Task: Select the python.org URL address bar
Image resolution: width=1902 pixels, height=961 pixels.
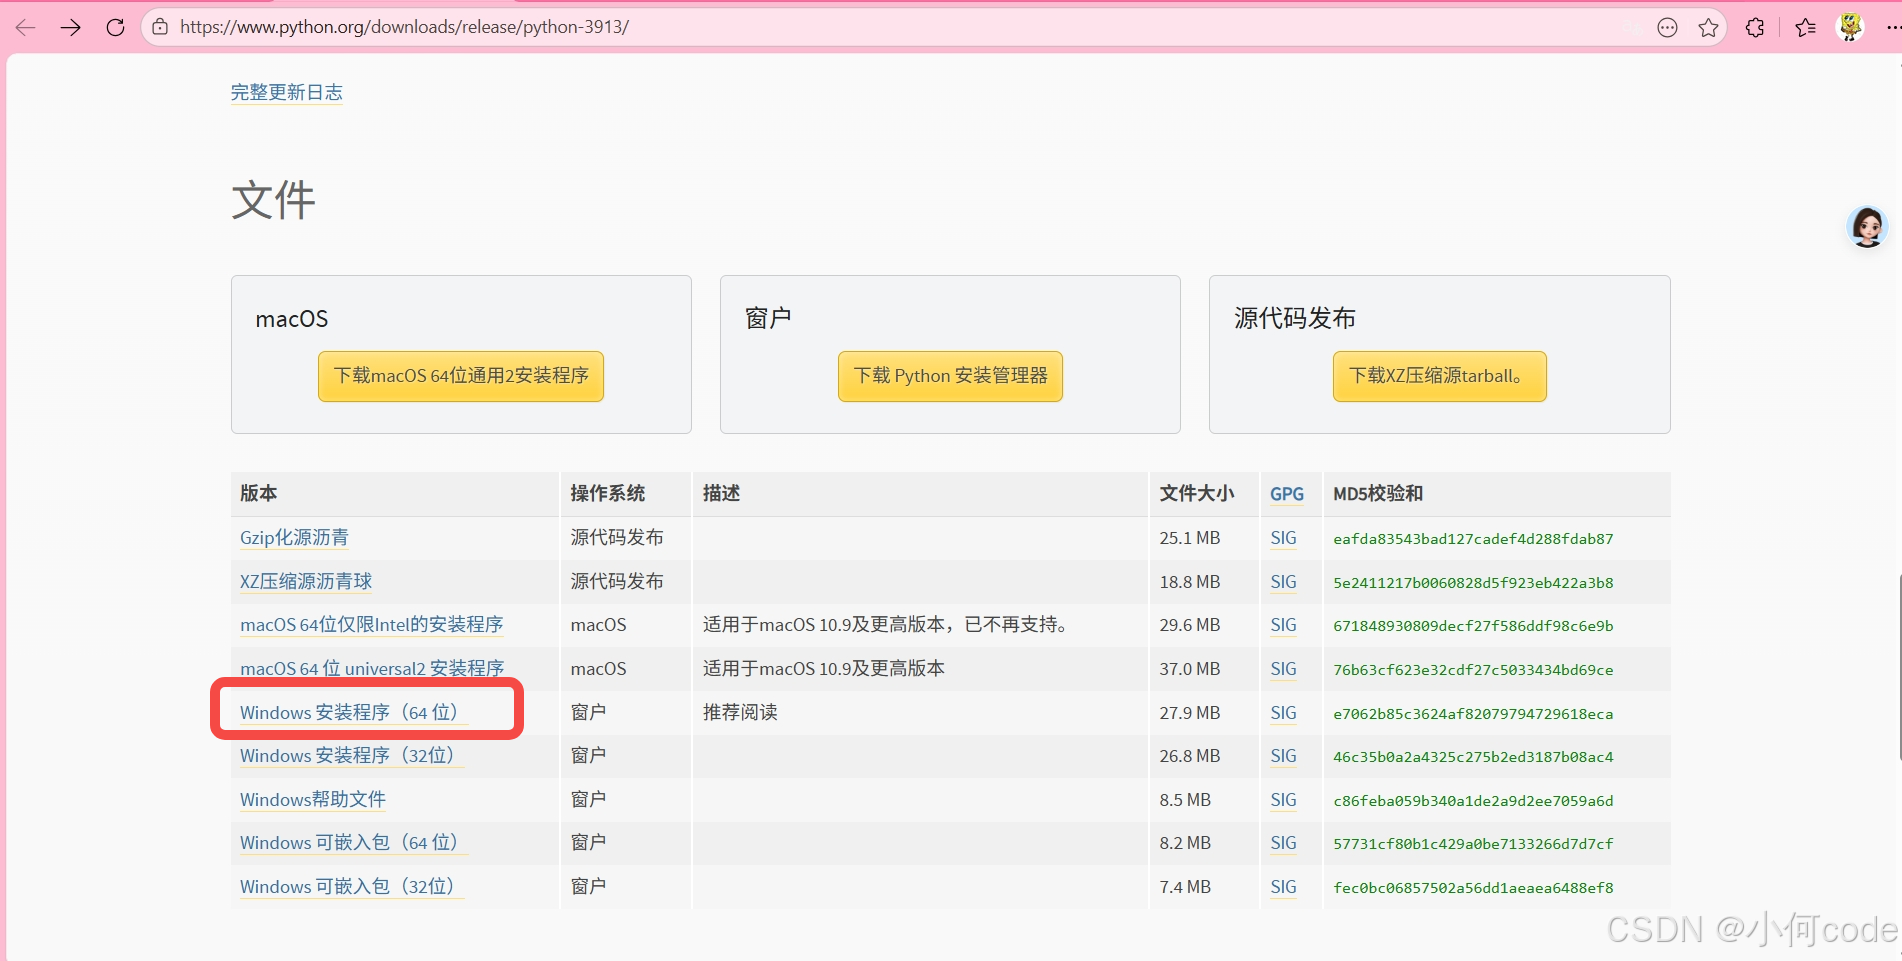Action: point(404,27)
